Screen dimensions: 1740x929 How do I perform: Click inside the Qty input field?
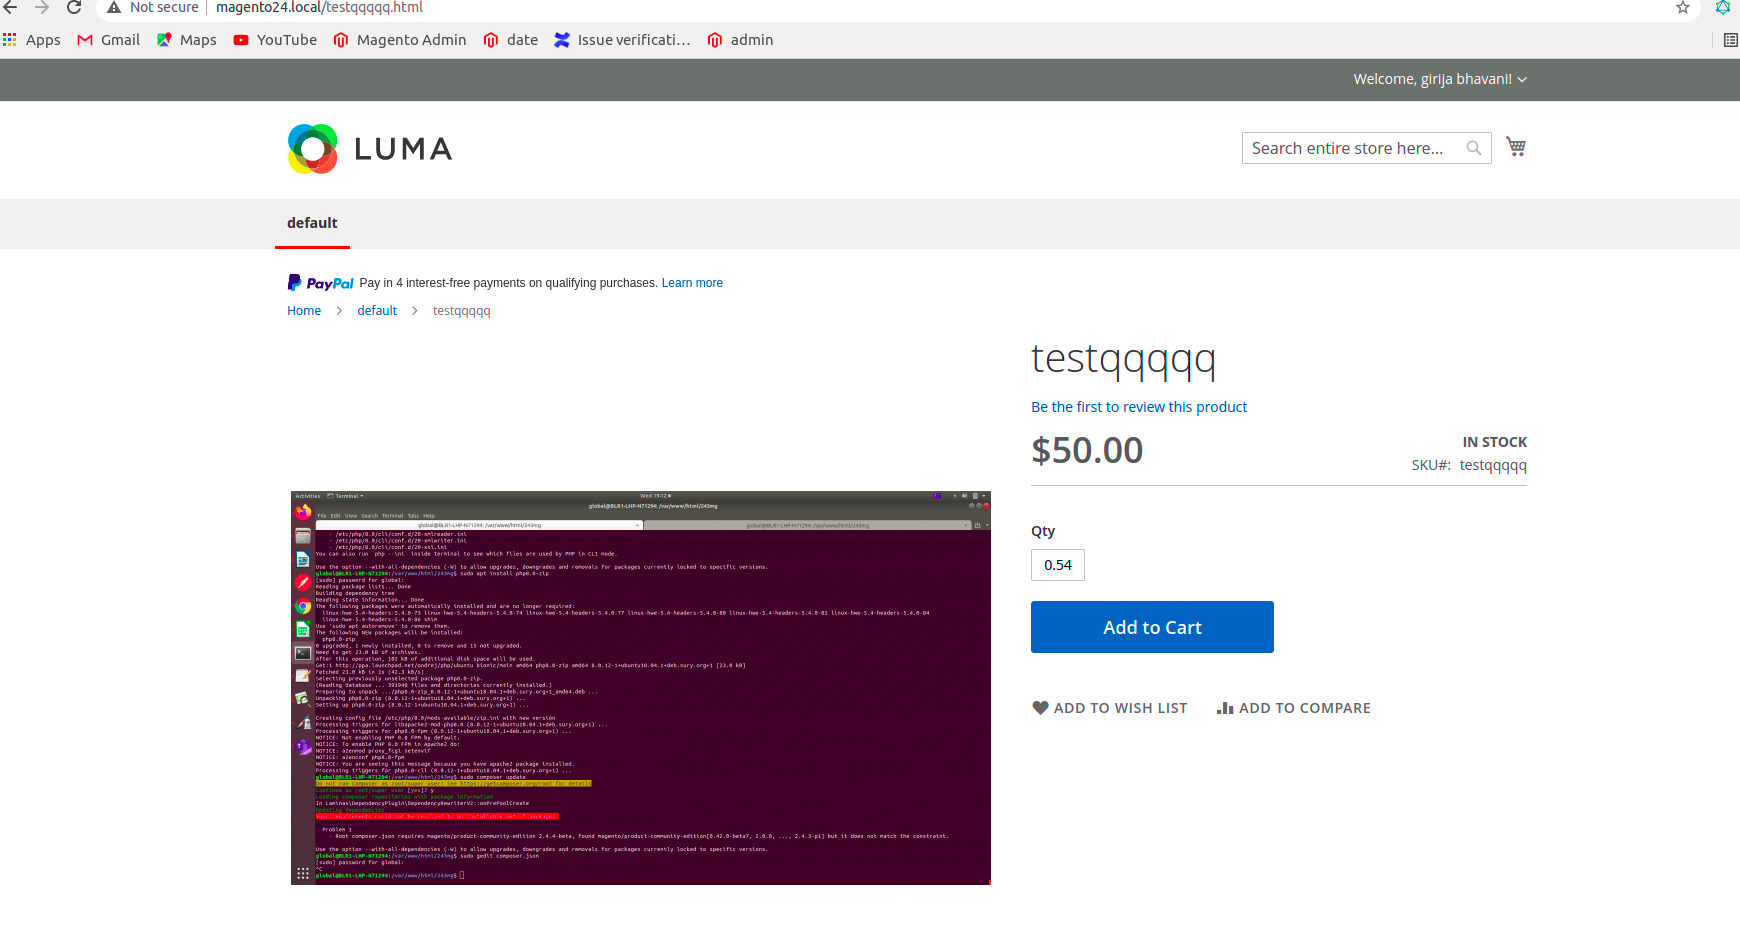point(1057,564)
